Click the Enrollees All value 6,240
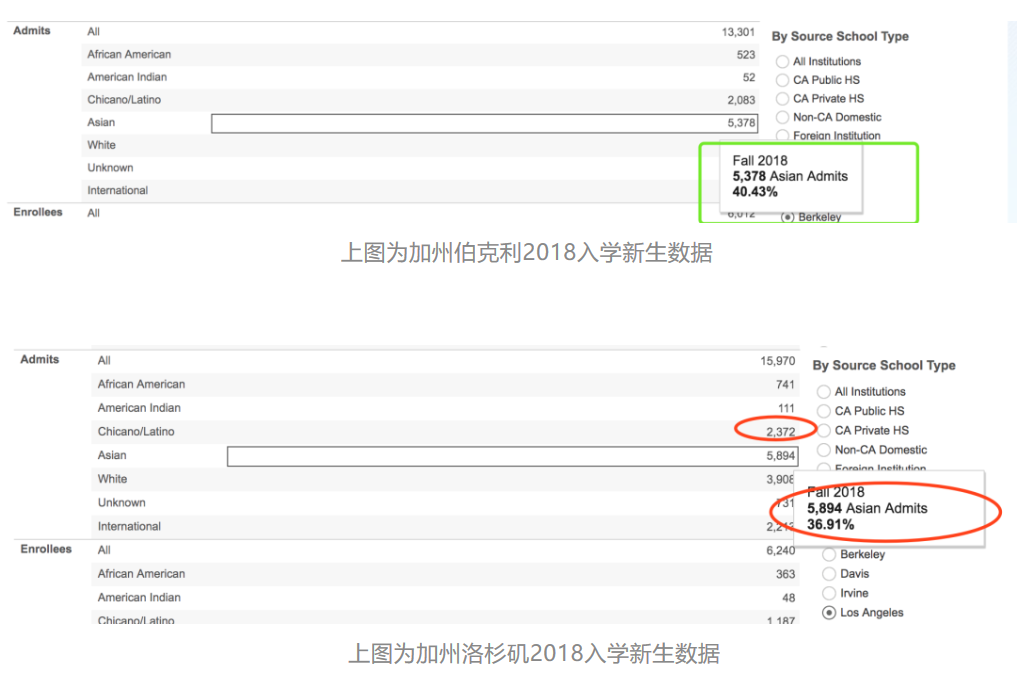1026x675 pixels. 780,550
